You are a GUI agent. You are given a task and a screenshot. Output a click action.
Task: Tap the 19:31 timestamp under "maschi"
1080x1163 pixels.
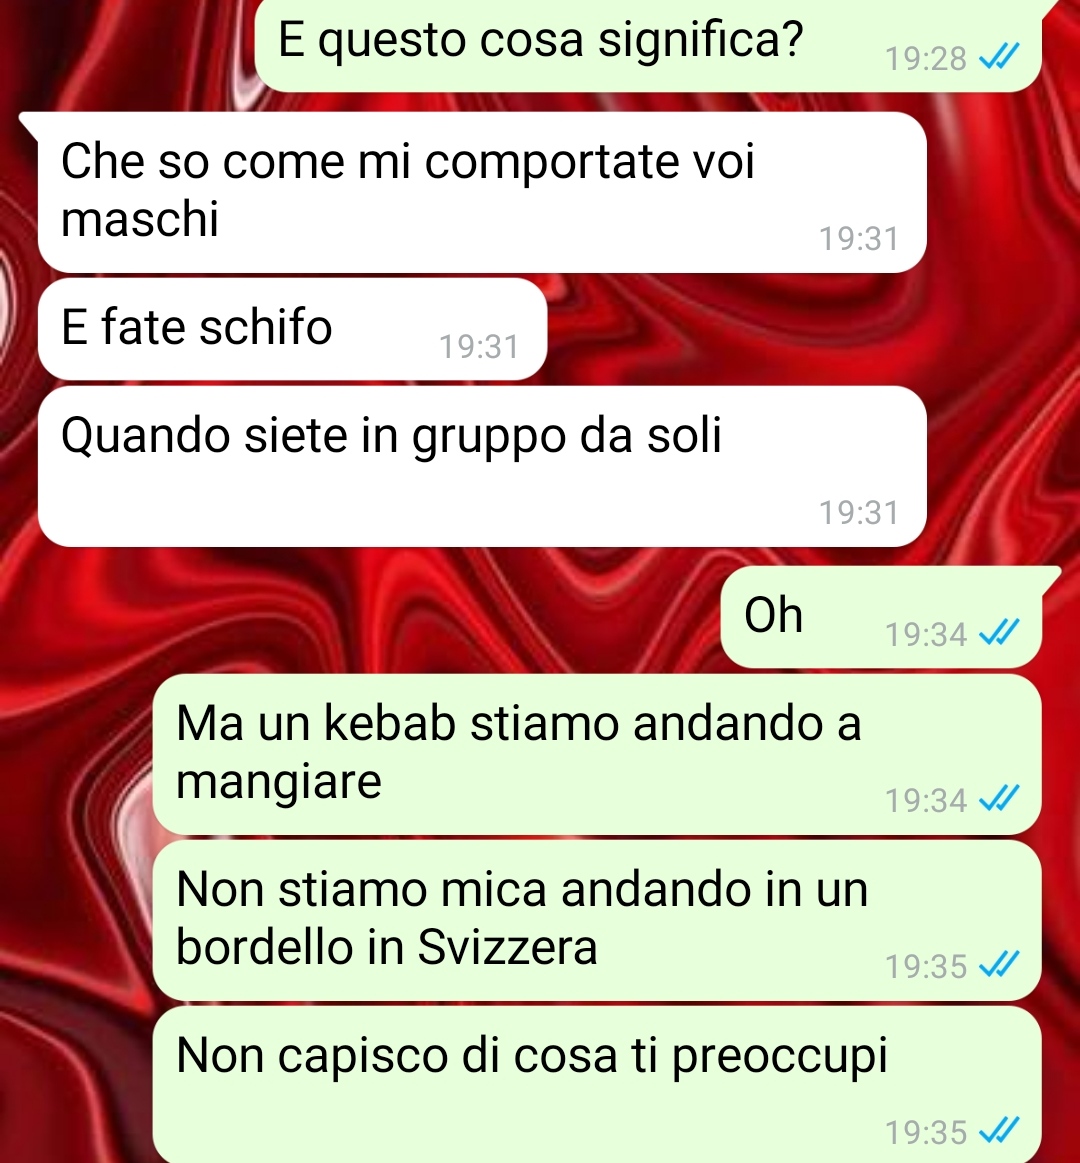[858, 239]
